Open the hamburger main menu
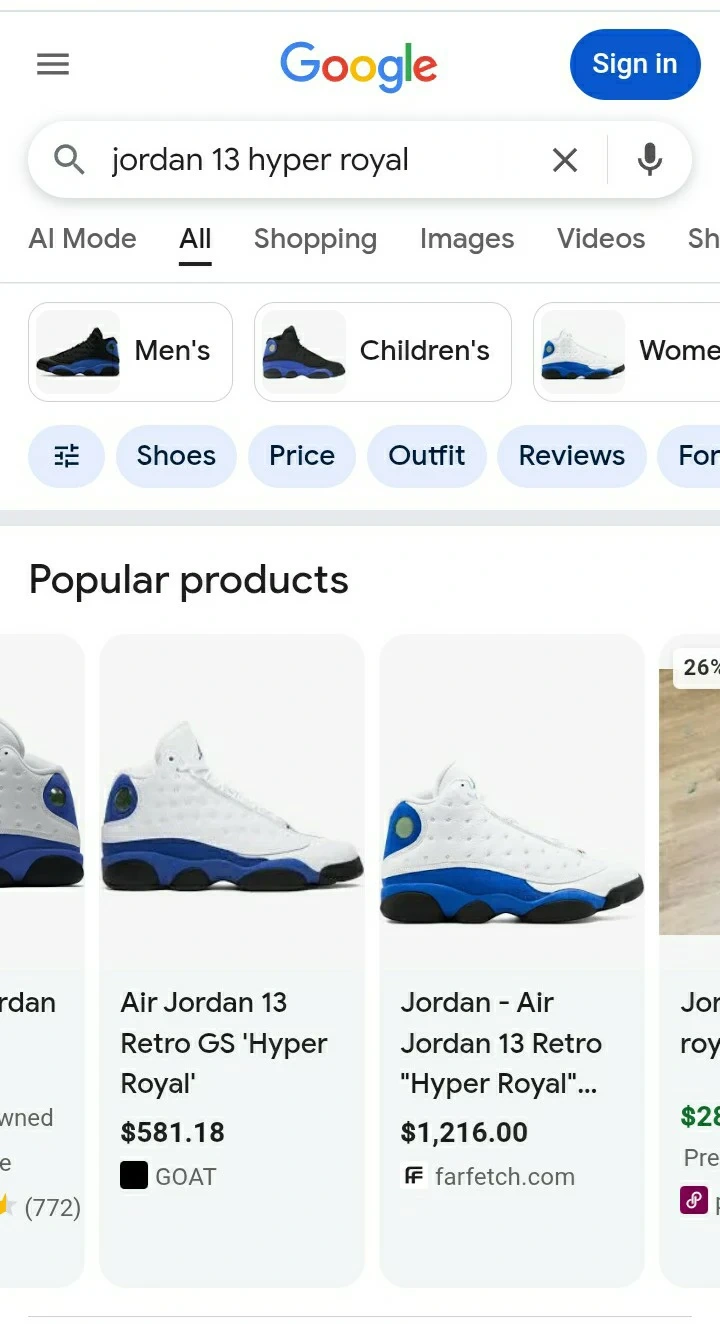The height and width of the screenshot is (1324, 720). tap(53, 65)
